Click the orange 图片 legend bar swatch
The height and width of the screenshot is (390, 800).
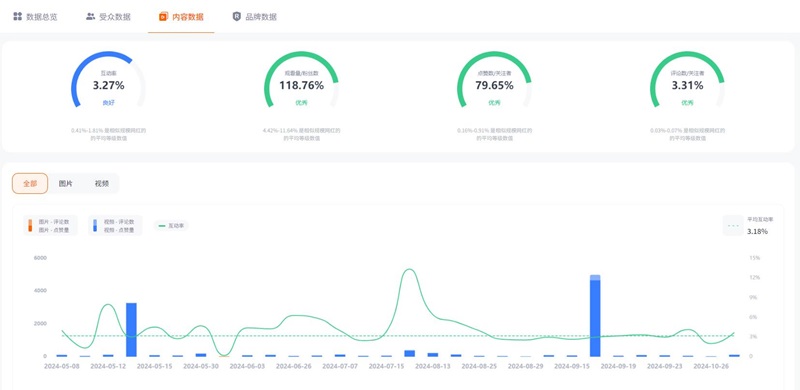[x=30, y=226]
